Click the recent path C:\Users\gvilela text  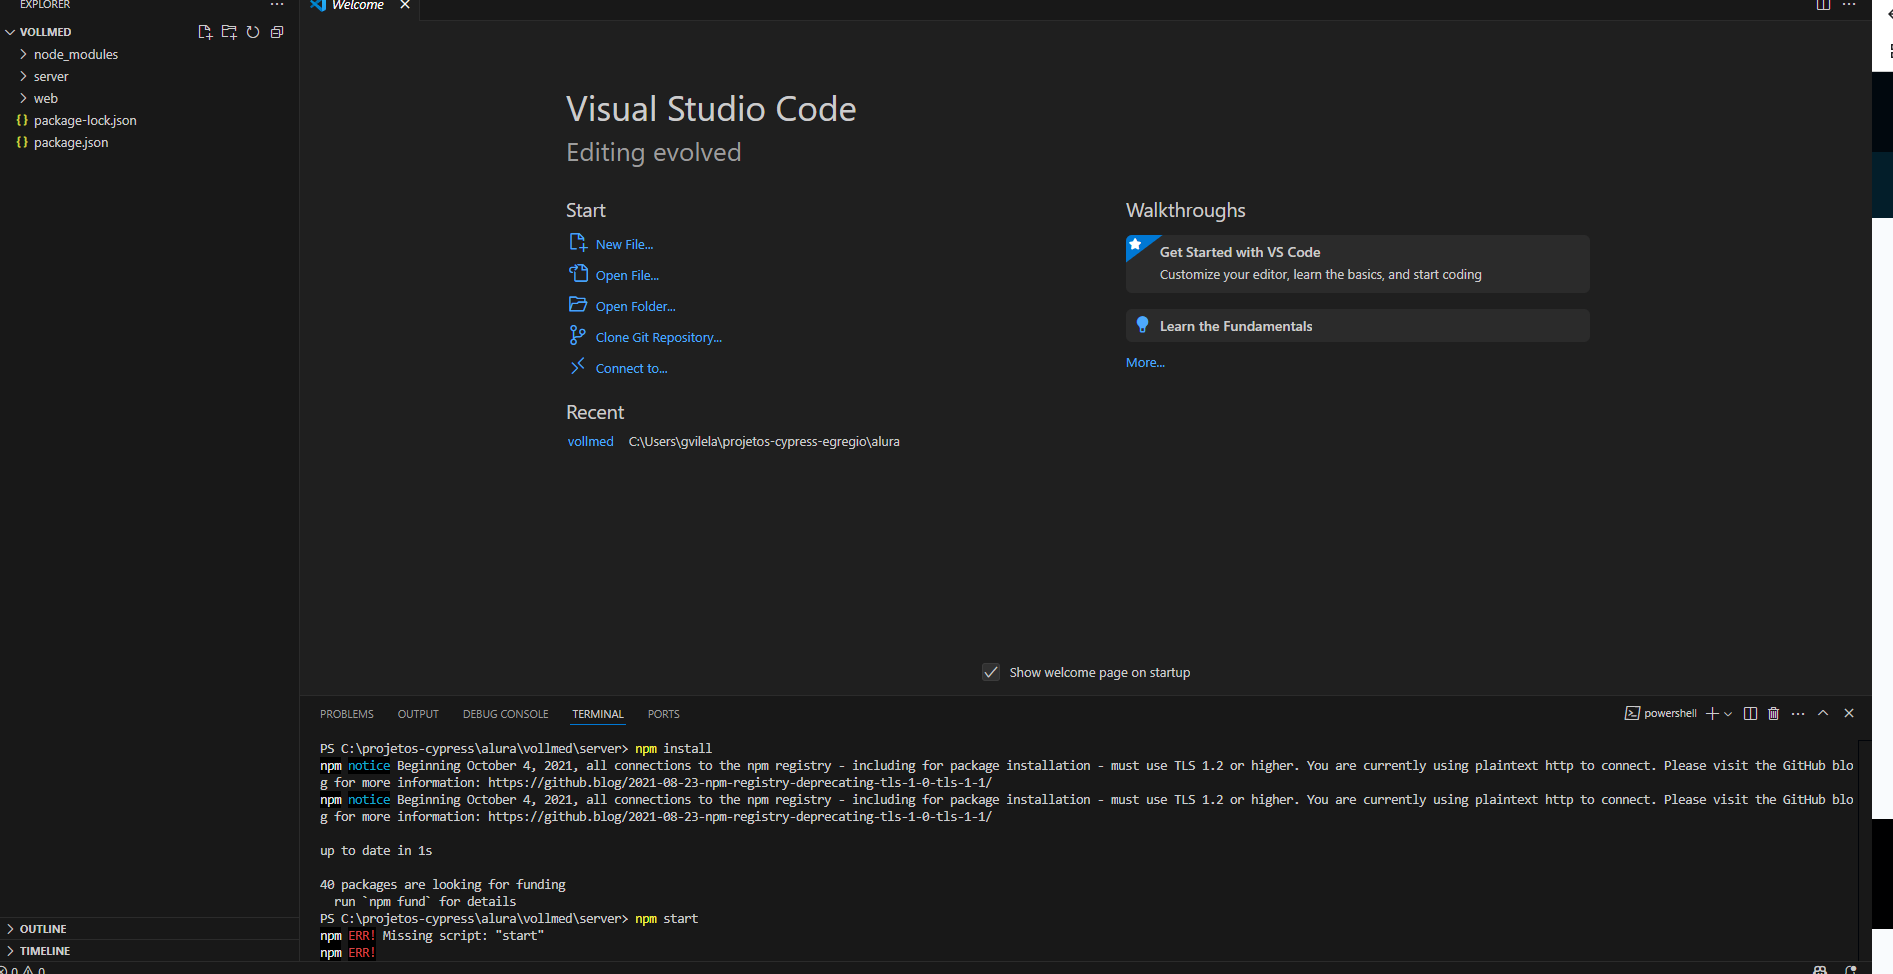click(764, 441)
